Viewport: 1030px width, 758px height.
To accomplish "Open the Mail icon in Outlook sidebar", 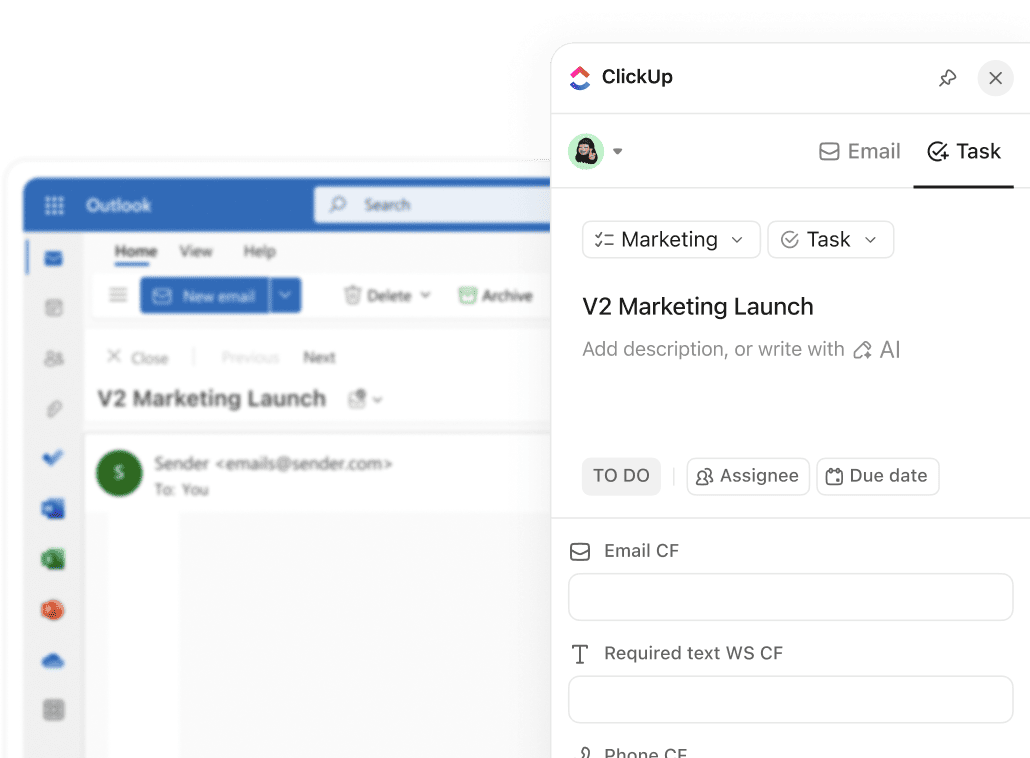I will (53, 258).
